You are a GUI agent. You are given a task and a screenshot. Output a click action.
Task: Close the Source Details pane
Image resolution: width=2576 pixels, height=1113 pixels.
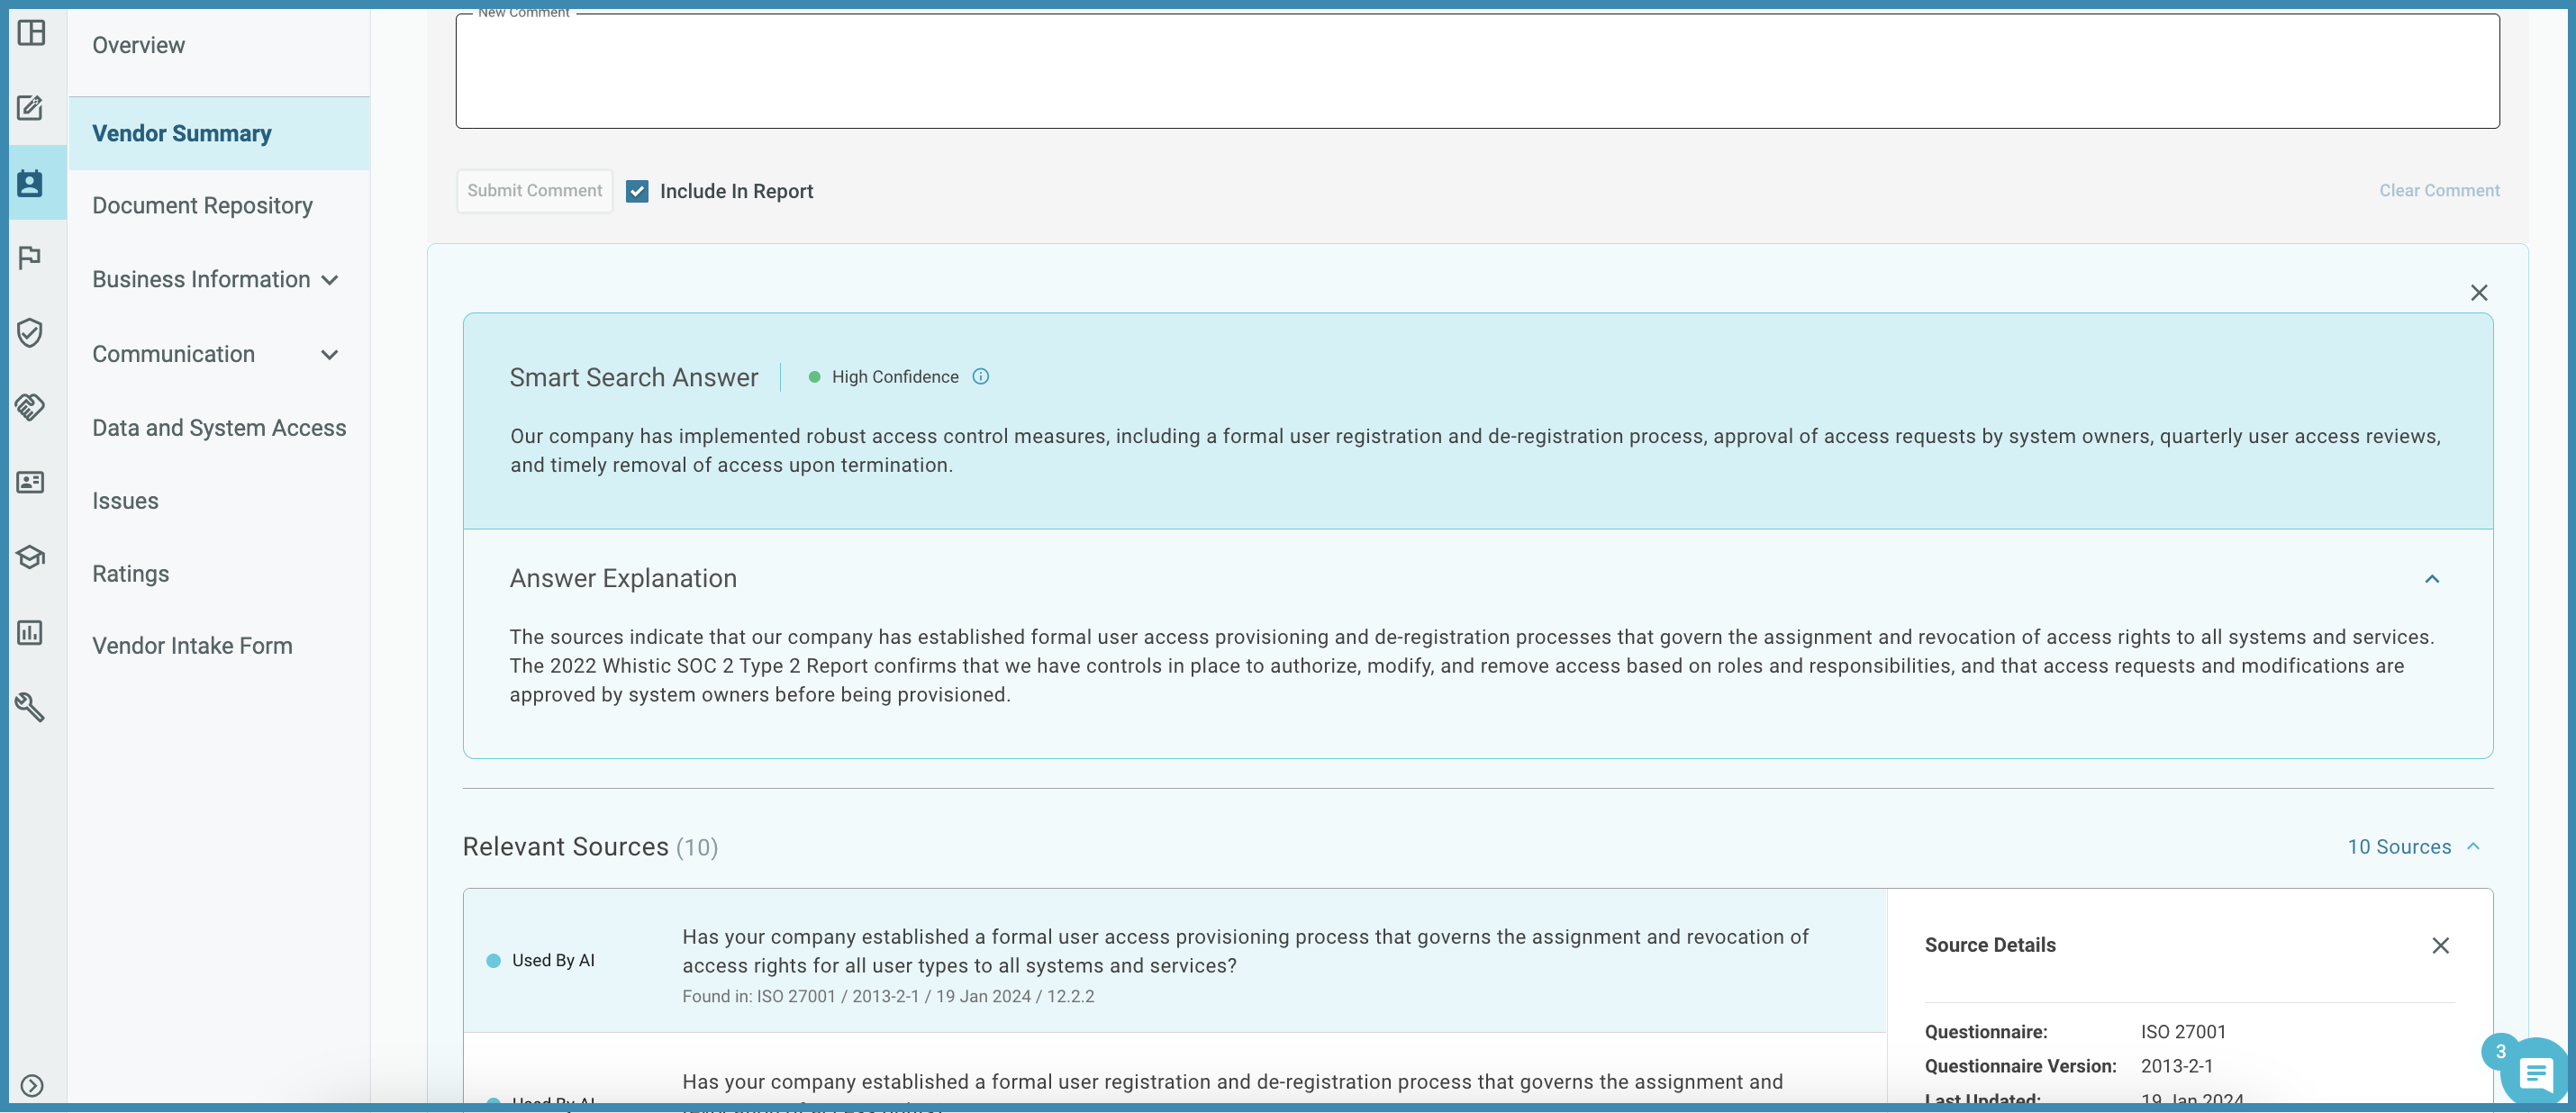pyautogui.click(x=2440, y=946)
